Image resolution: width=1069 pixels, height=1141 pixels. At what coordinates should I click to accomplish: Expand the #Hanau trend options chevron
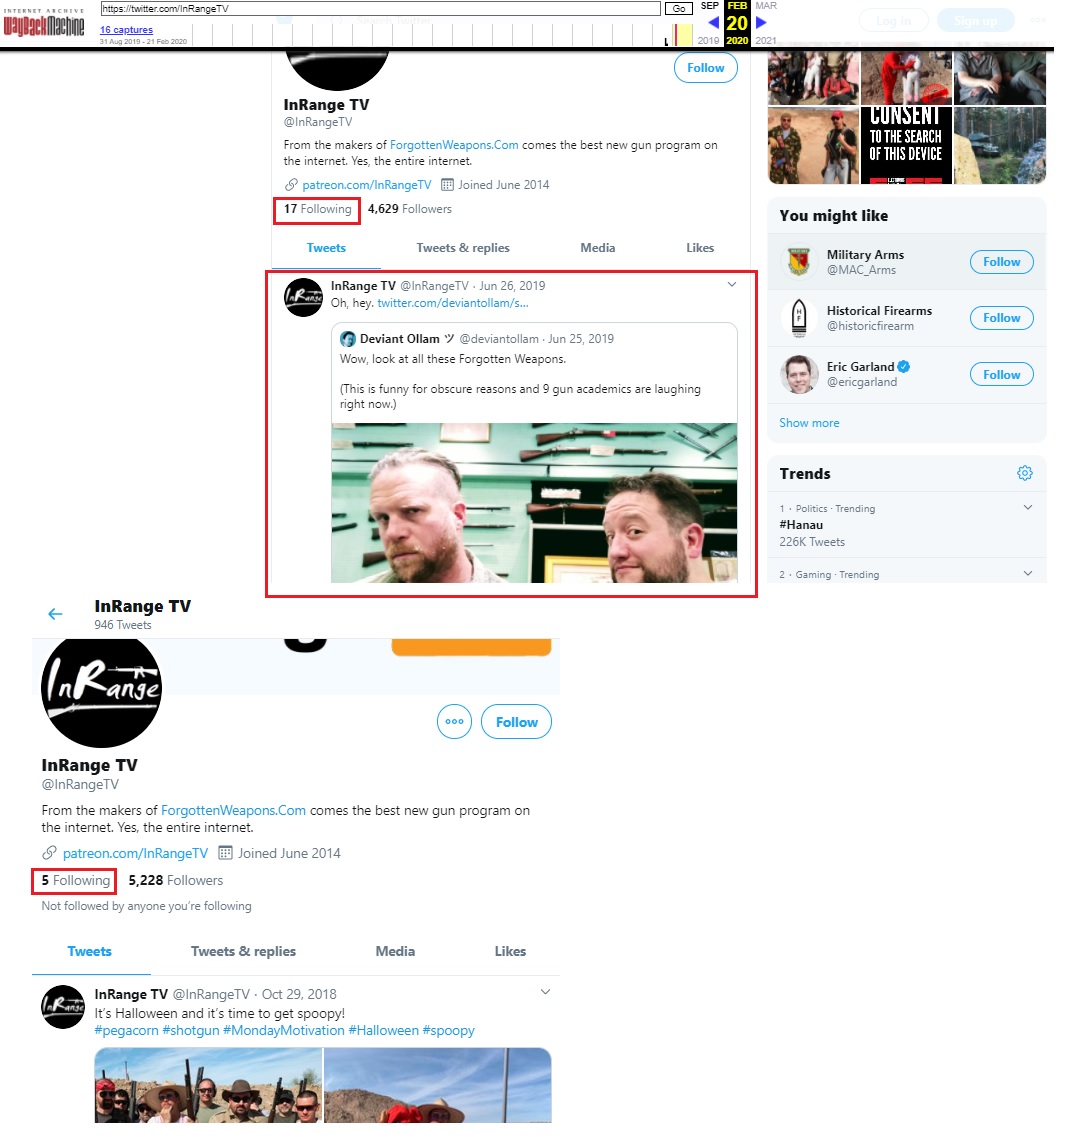[1028, 507]
